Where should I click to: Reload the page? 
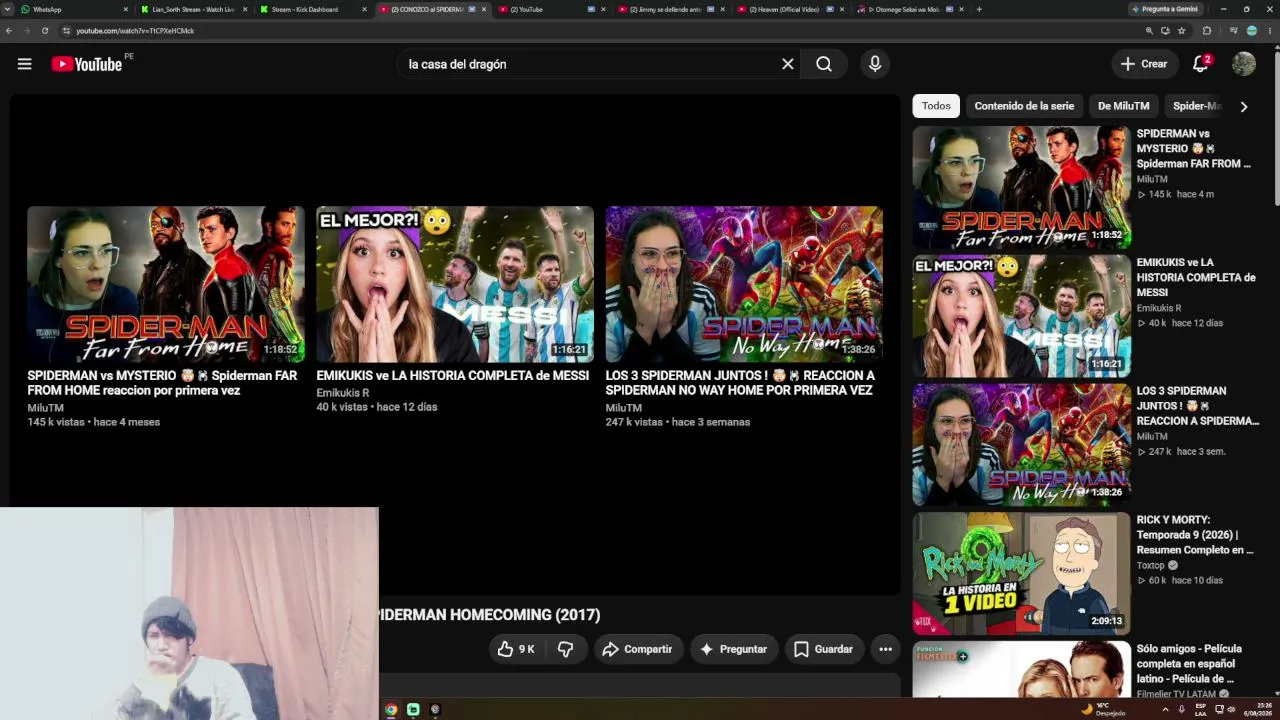(x=45, y=31)
